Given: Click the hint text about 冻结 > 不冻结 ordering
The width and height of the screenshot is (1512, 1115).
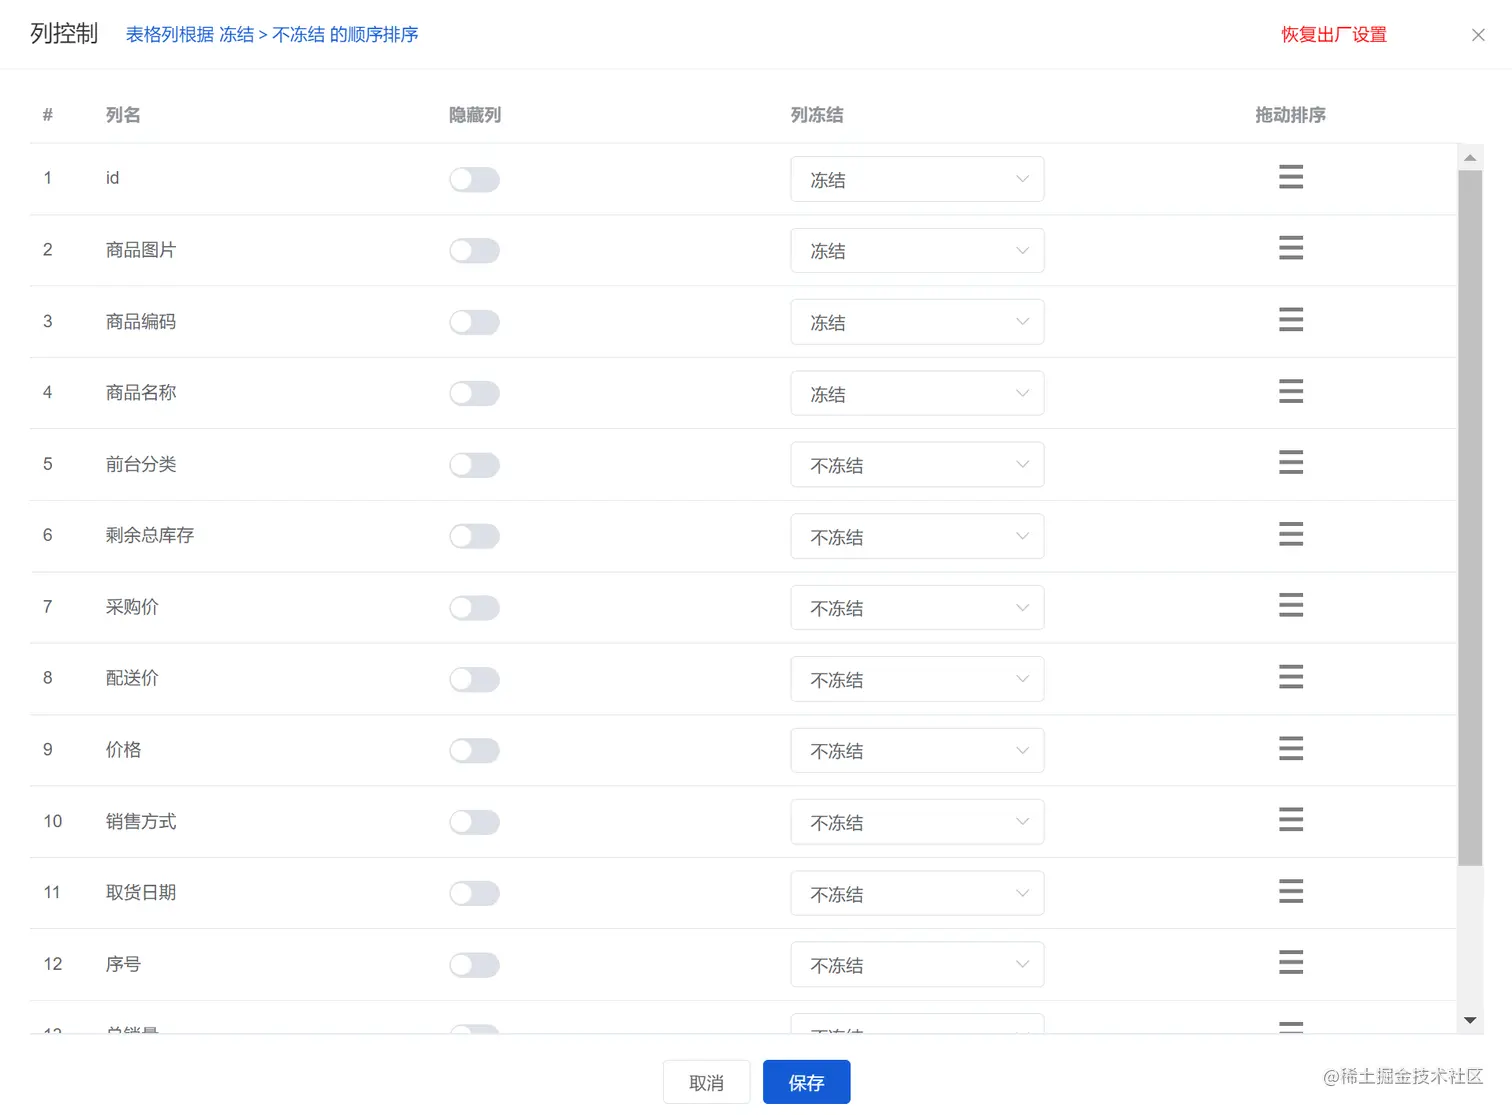Looking at the screenshot, I should (272, 35).
